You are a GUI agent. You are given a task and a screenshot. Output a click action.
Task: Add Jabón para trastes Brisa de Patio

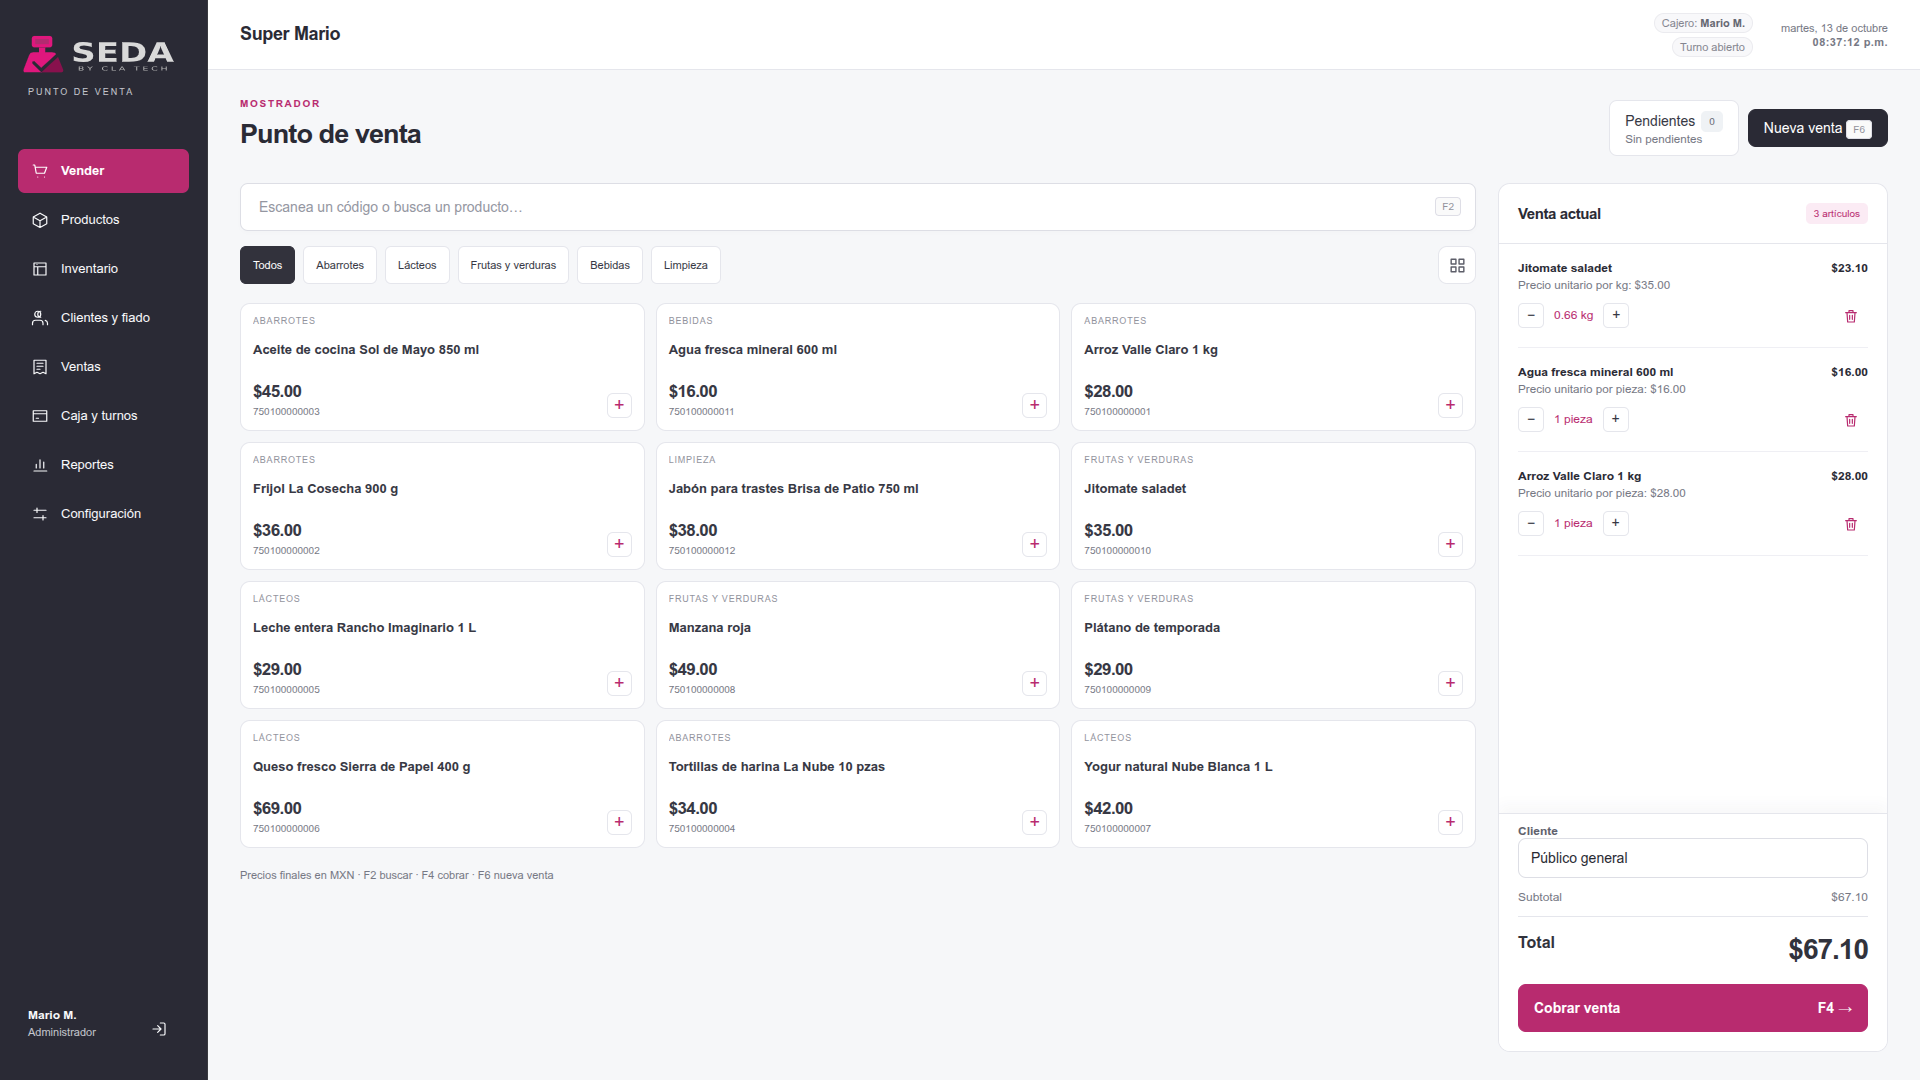click(x=1034, y=544)
